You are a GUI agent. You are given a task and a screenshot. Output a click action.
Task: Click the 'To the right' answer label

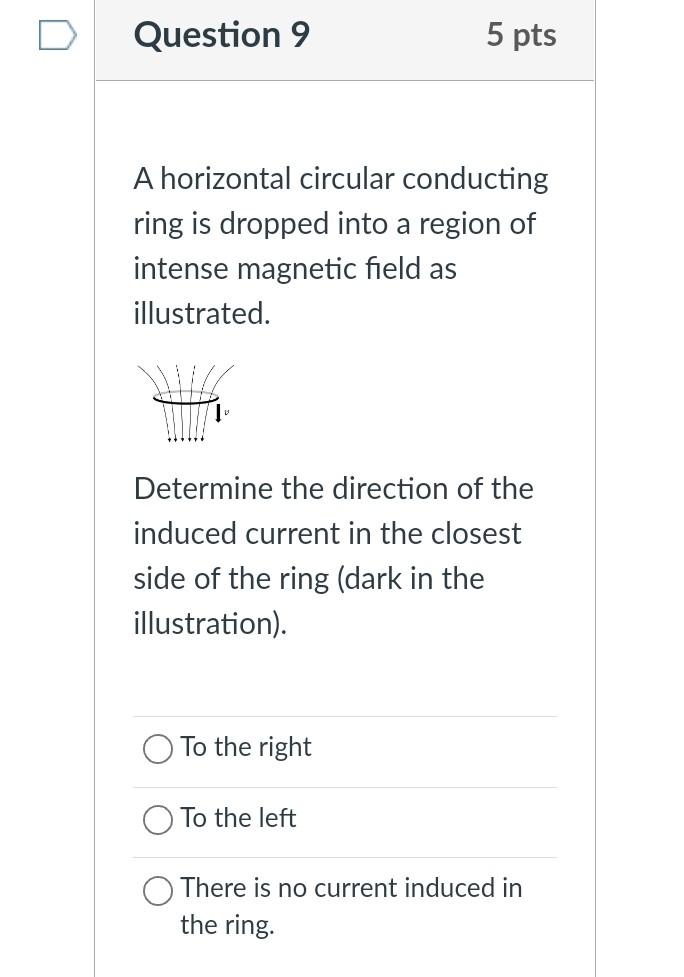point(245,747)
